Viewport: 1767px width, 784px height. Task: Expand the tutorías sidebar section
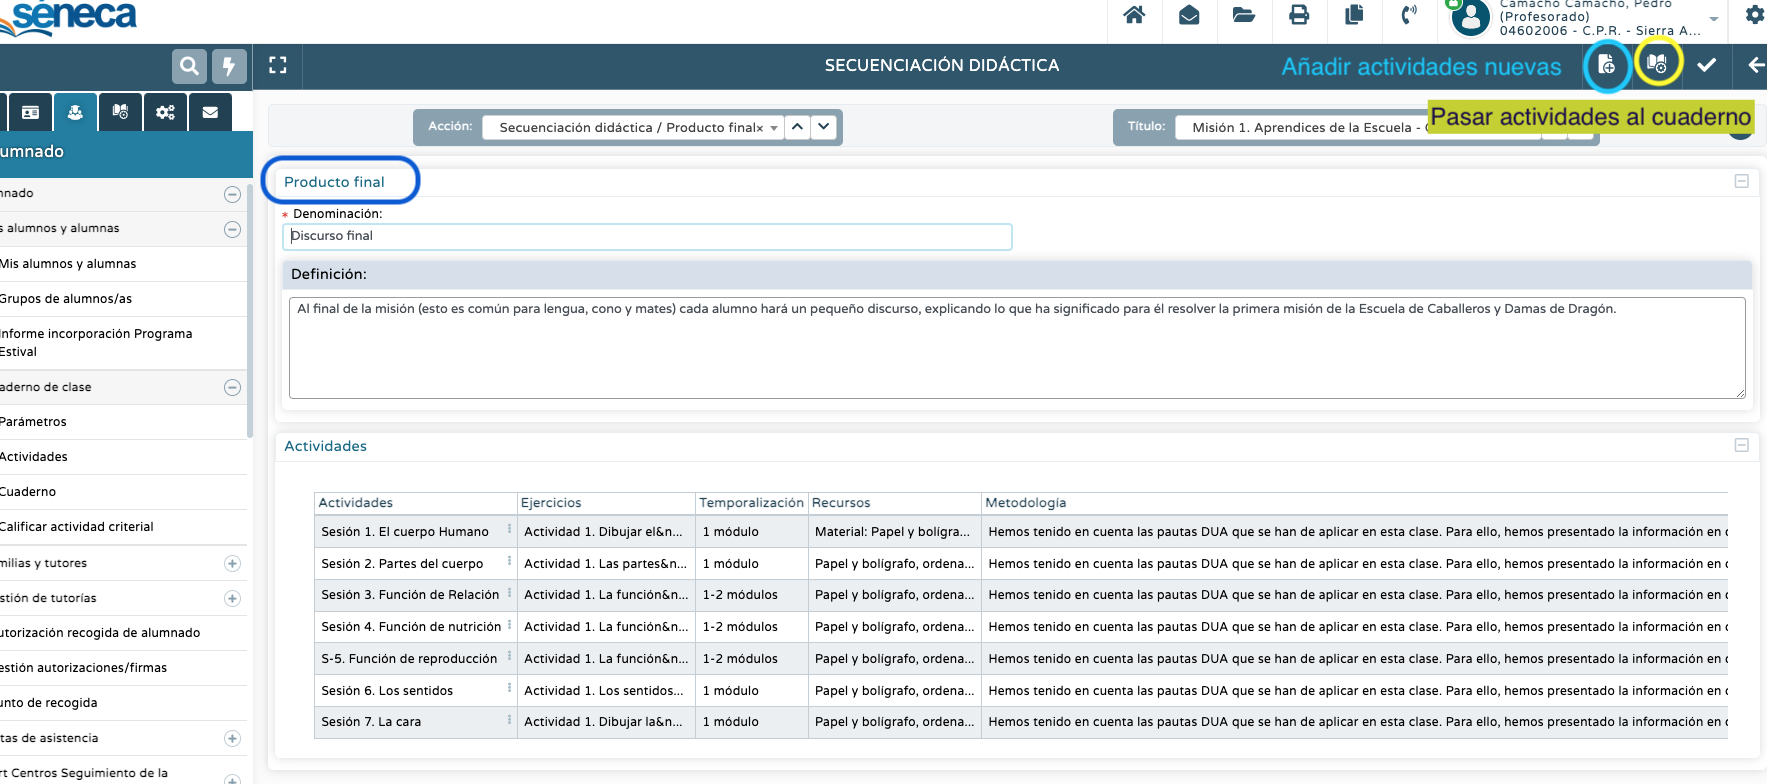click(x=232, y=598)
